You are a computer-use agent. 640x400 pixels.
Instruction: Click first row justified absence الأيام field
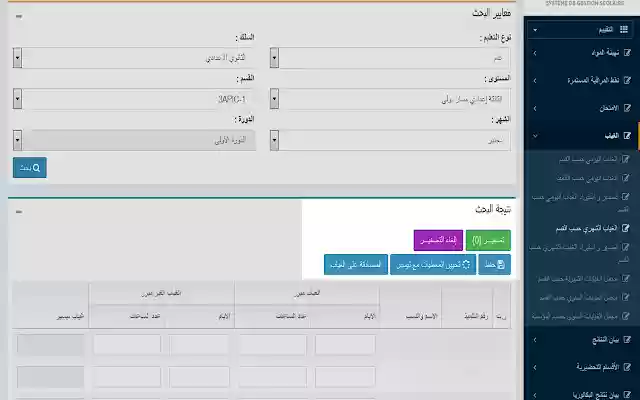[x=345, y=345]
